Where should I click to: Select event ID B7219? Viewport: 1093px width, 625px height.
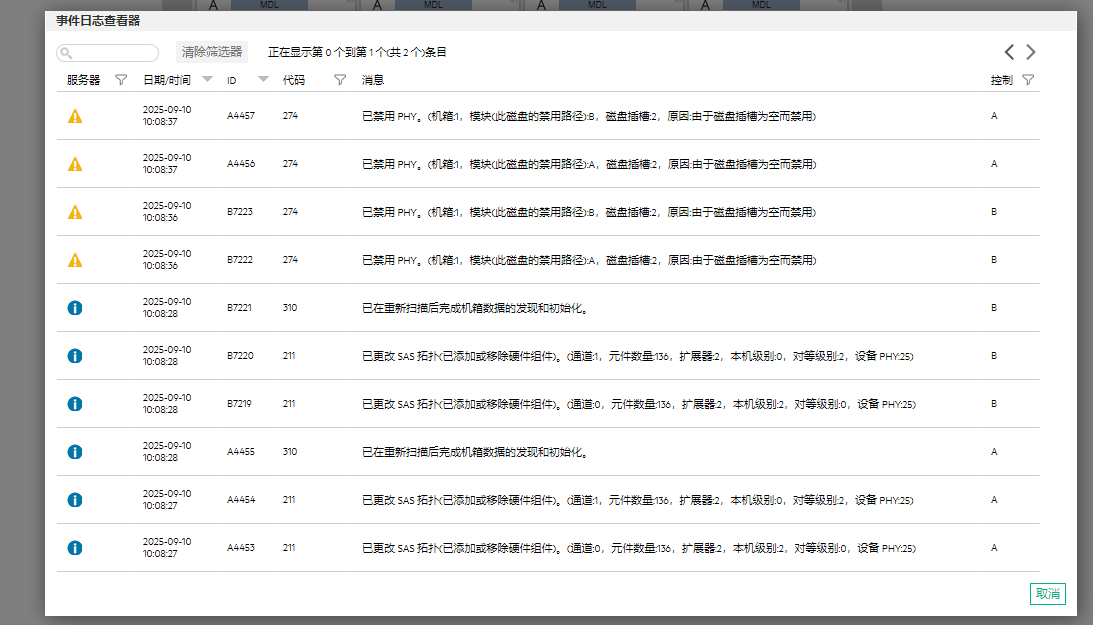239,403
